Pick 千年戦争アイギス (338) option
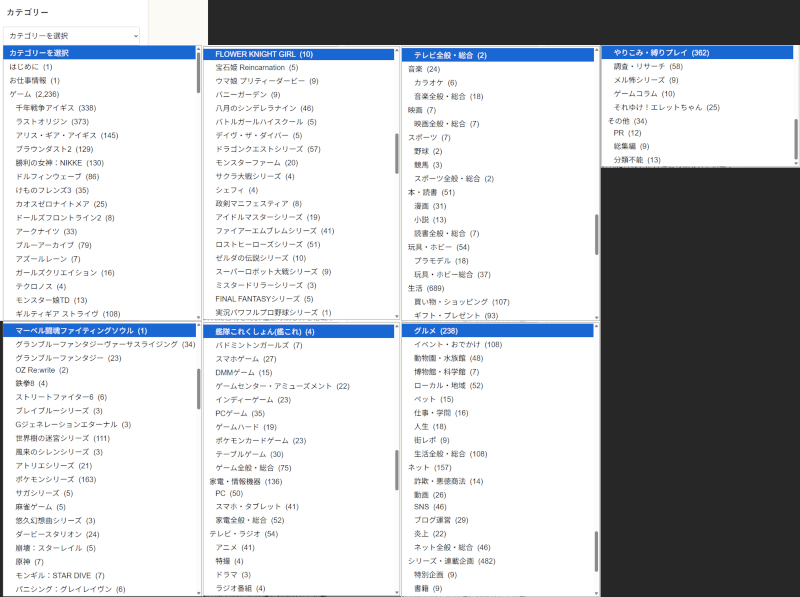The height and width of the screenshot is (597, 800). click(99, 108)
